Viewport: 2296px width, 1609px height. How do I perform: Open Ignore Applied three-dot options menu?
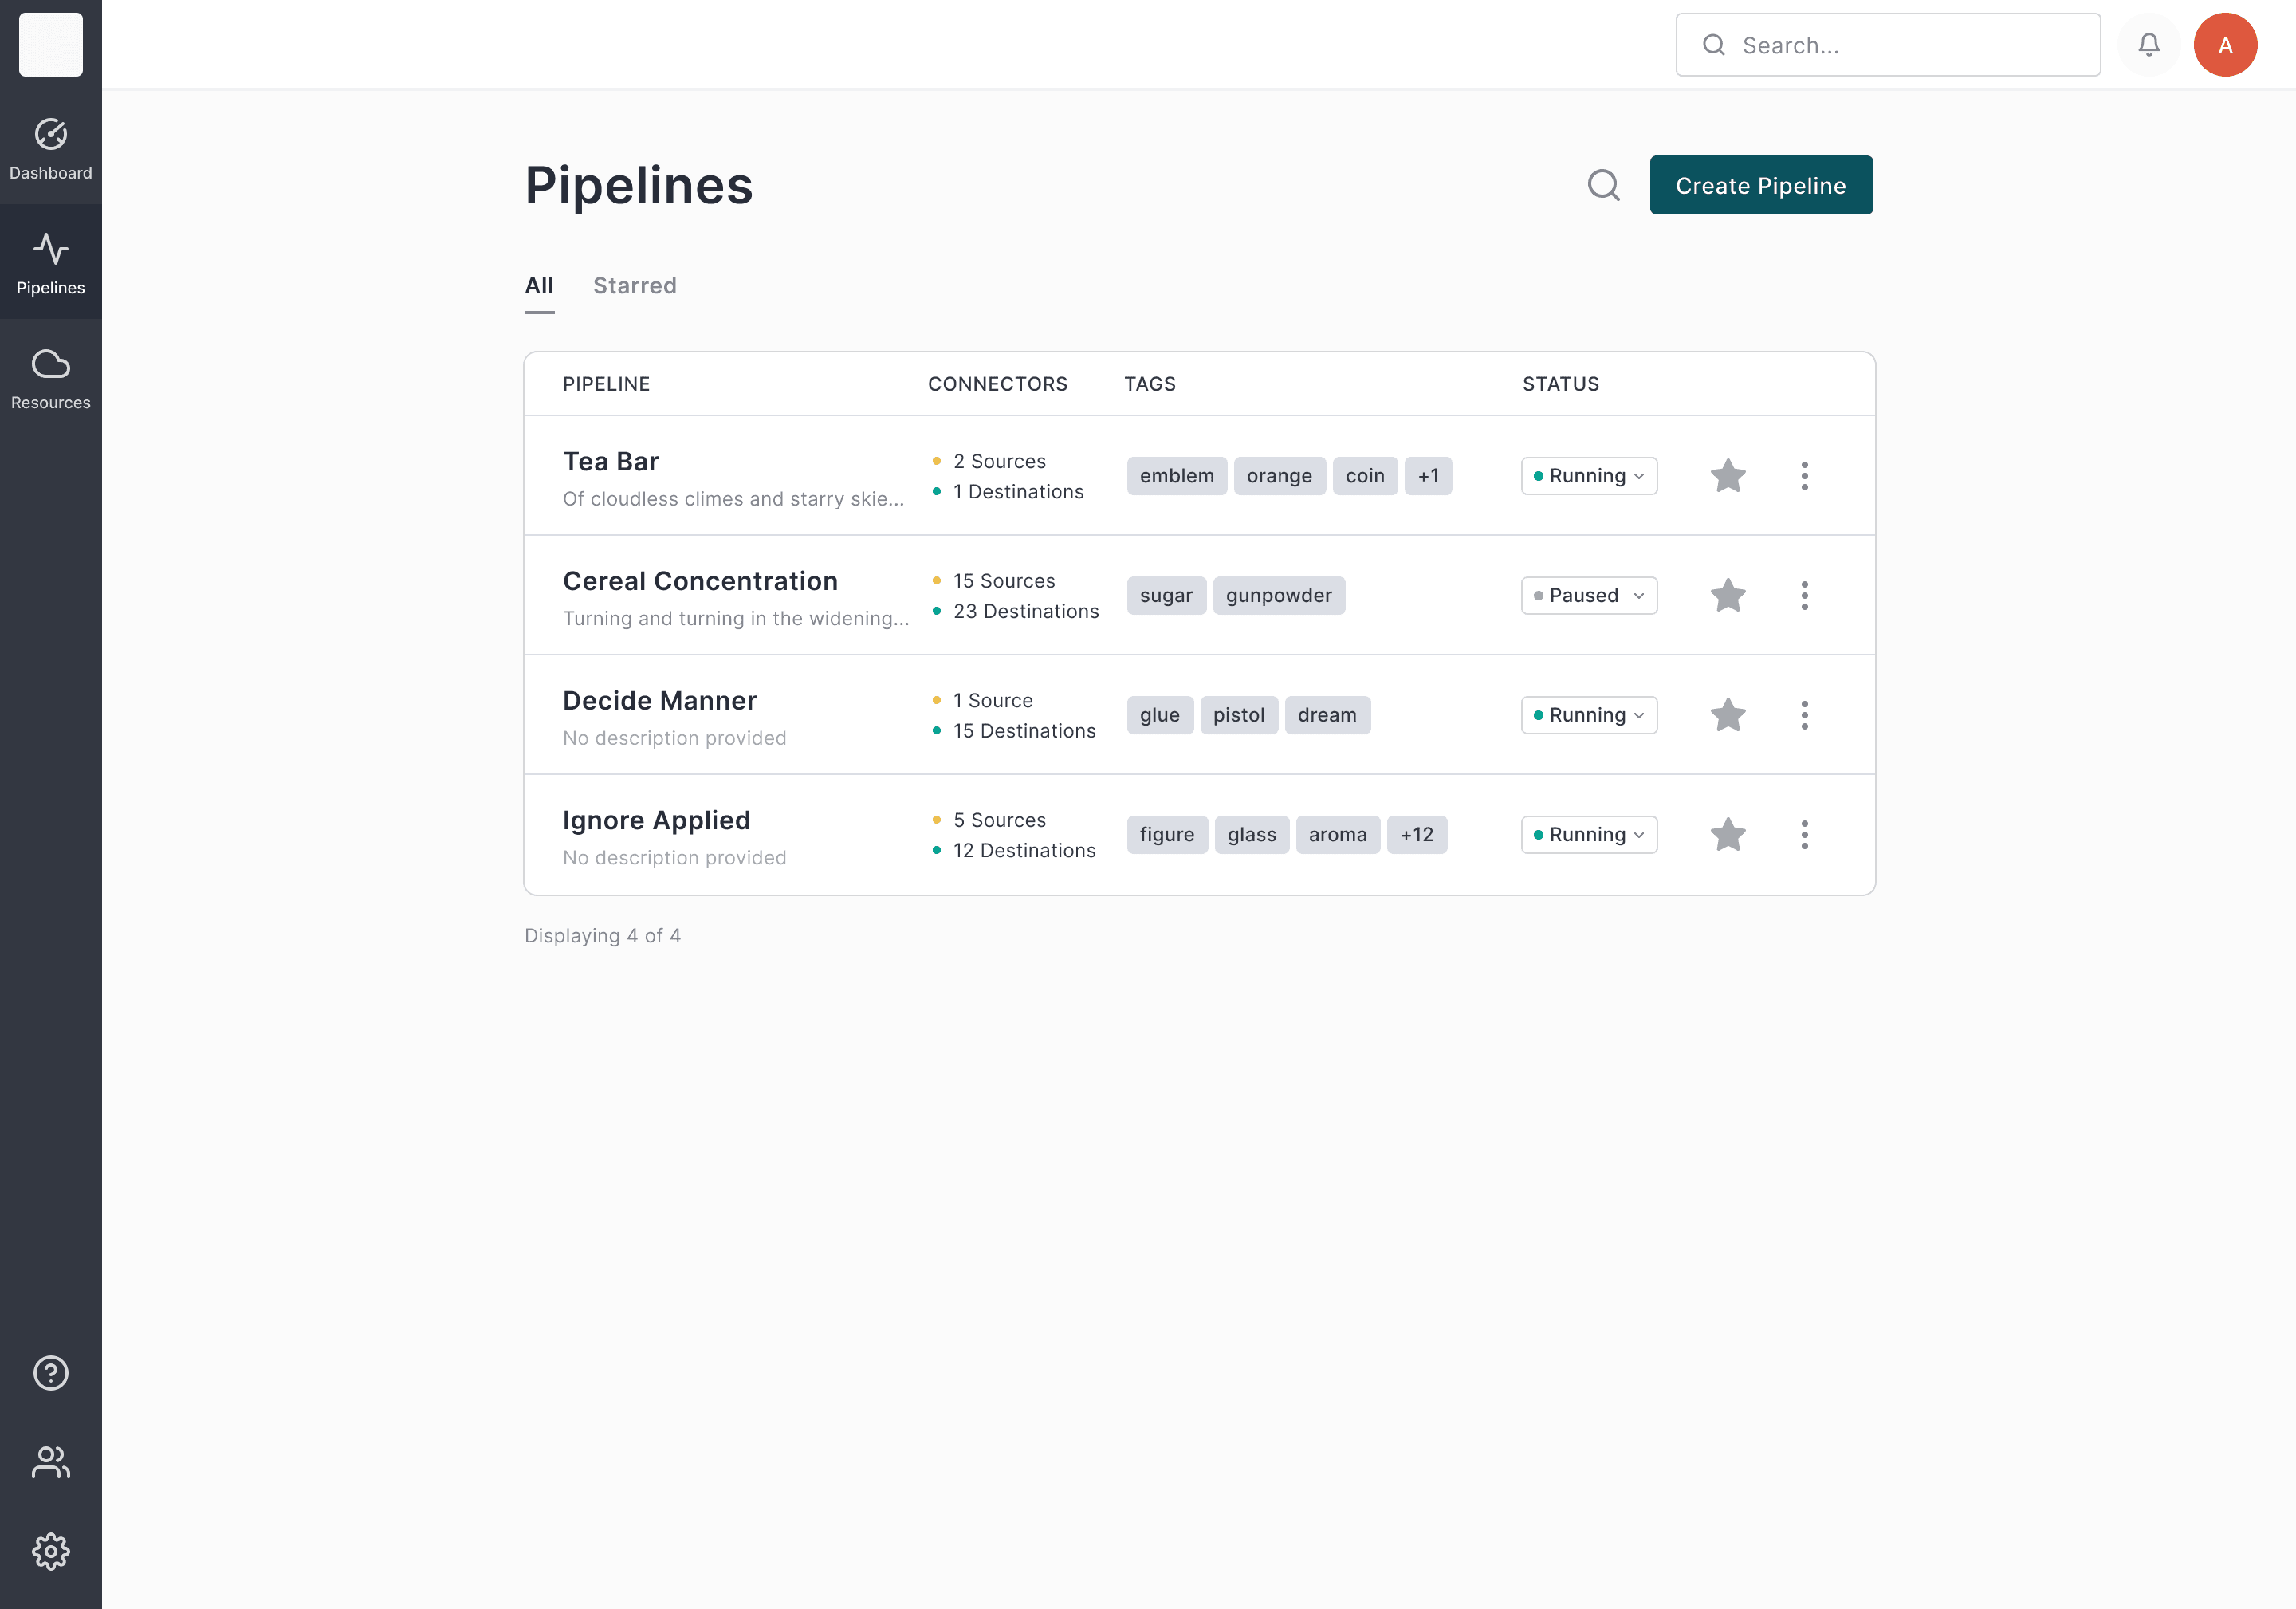[x=1804, y=835]
